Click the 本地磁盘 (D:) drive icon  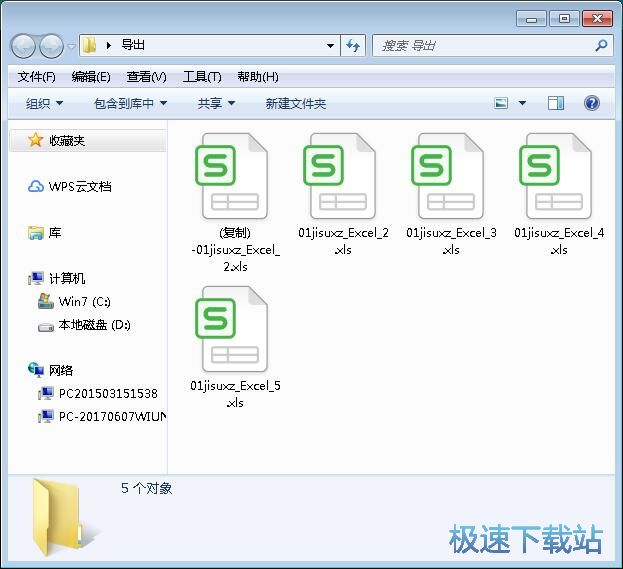tap(46, 327)
